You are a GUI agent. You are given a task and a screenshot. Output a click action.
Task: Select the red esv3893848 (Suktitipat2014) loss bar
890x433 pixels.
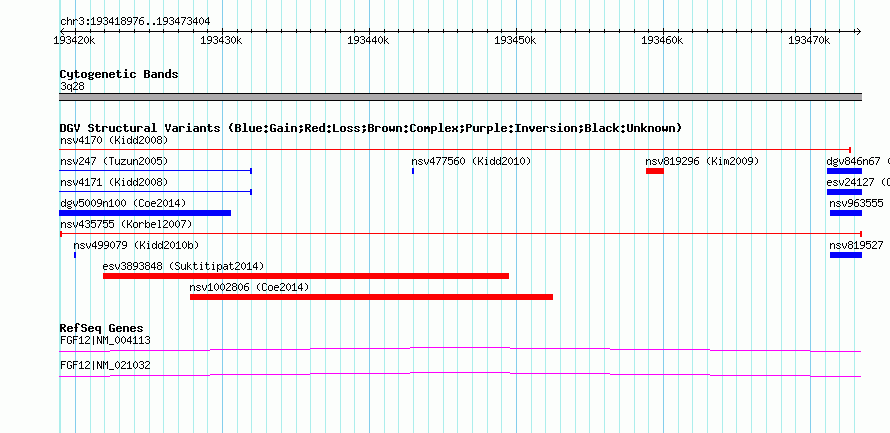tap(306, 276)
